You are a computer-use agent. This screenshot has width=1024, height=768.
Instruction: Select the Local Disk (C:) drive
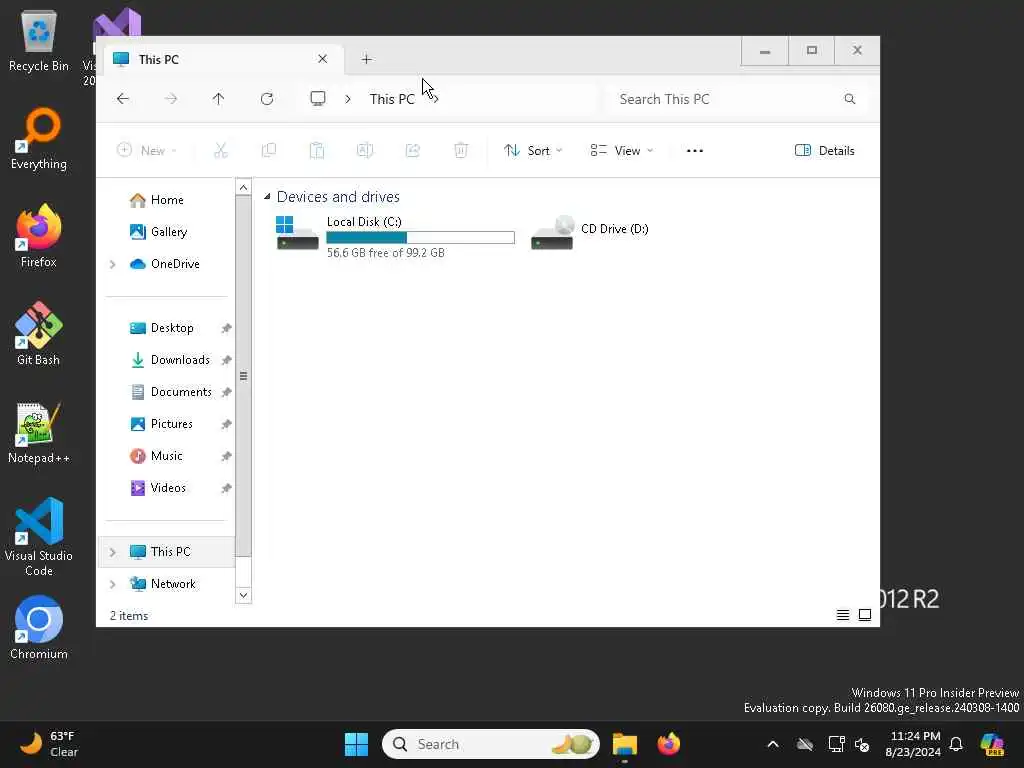click(395, 236)
